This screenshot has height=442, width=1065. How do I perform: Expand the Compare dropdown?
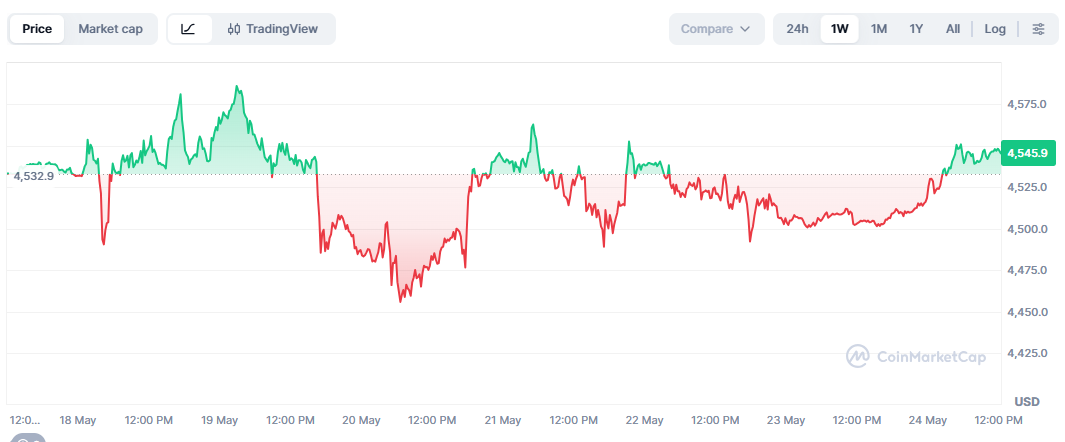pos(716,29)
